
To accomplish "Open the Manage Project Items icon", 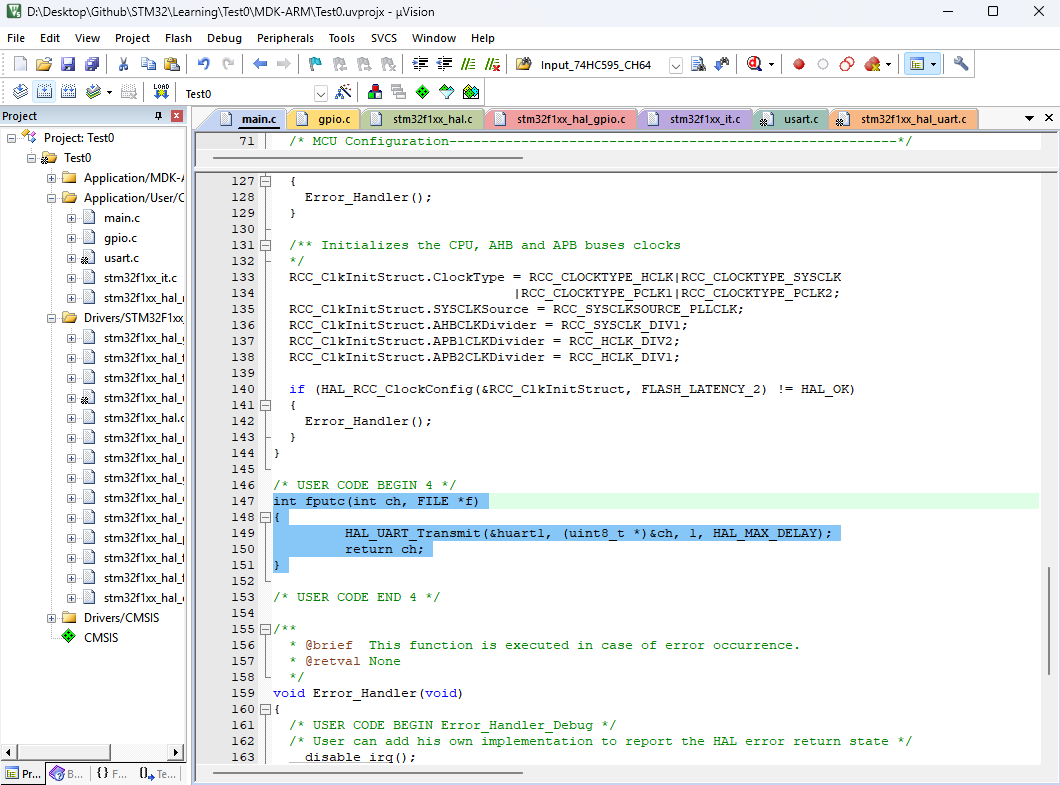I will click(375, 92).
